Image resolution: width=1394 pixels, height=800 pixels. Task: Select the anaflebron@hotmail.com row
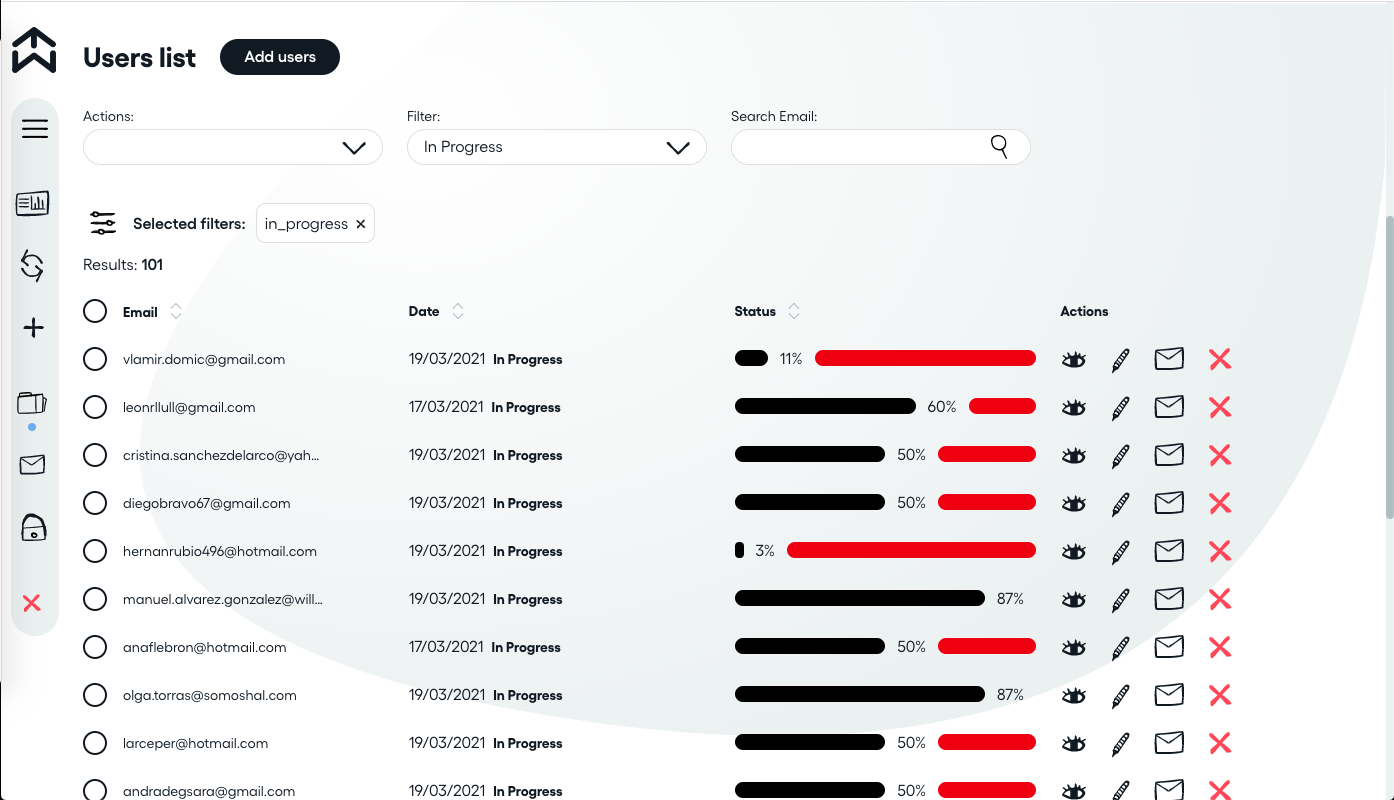(95, 647)
